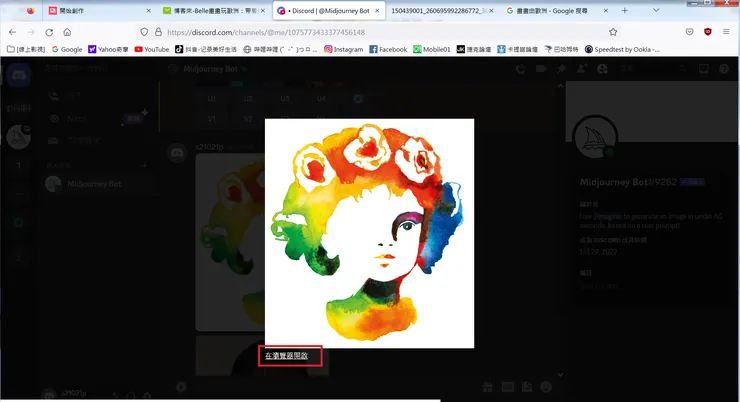Click dimmed U1 upscale button behind preview
This screenshot has width=740, height=402.
pos(212,99)
